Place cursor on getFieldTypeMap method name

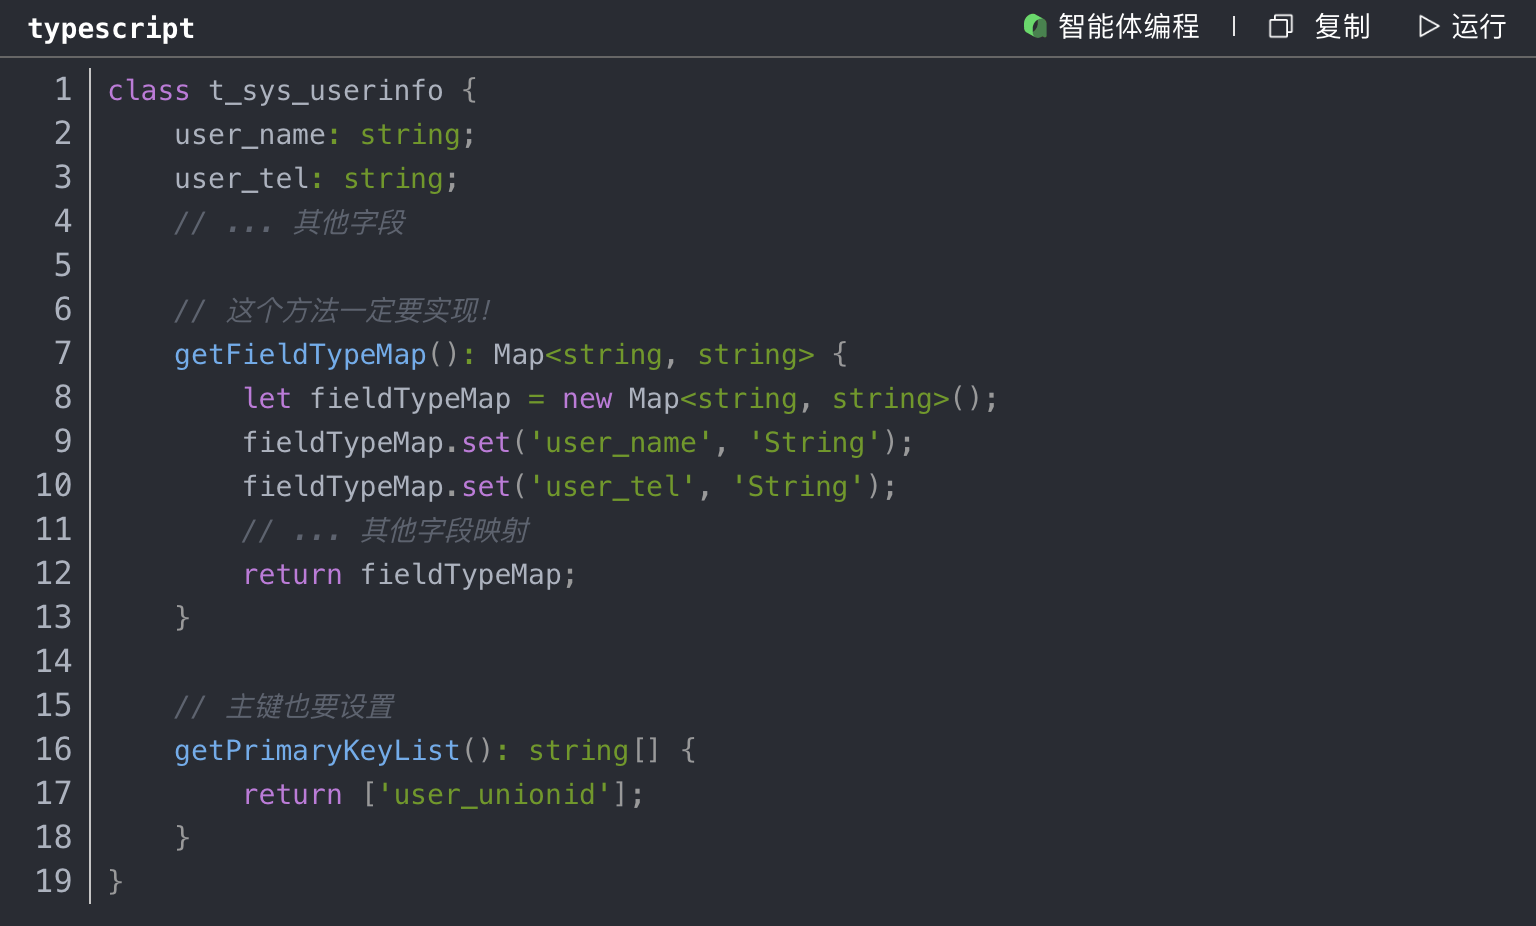(300, 354)
